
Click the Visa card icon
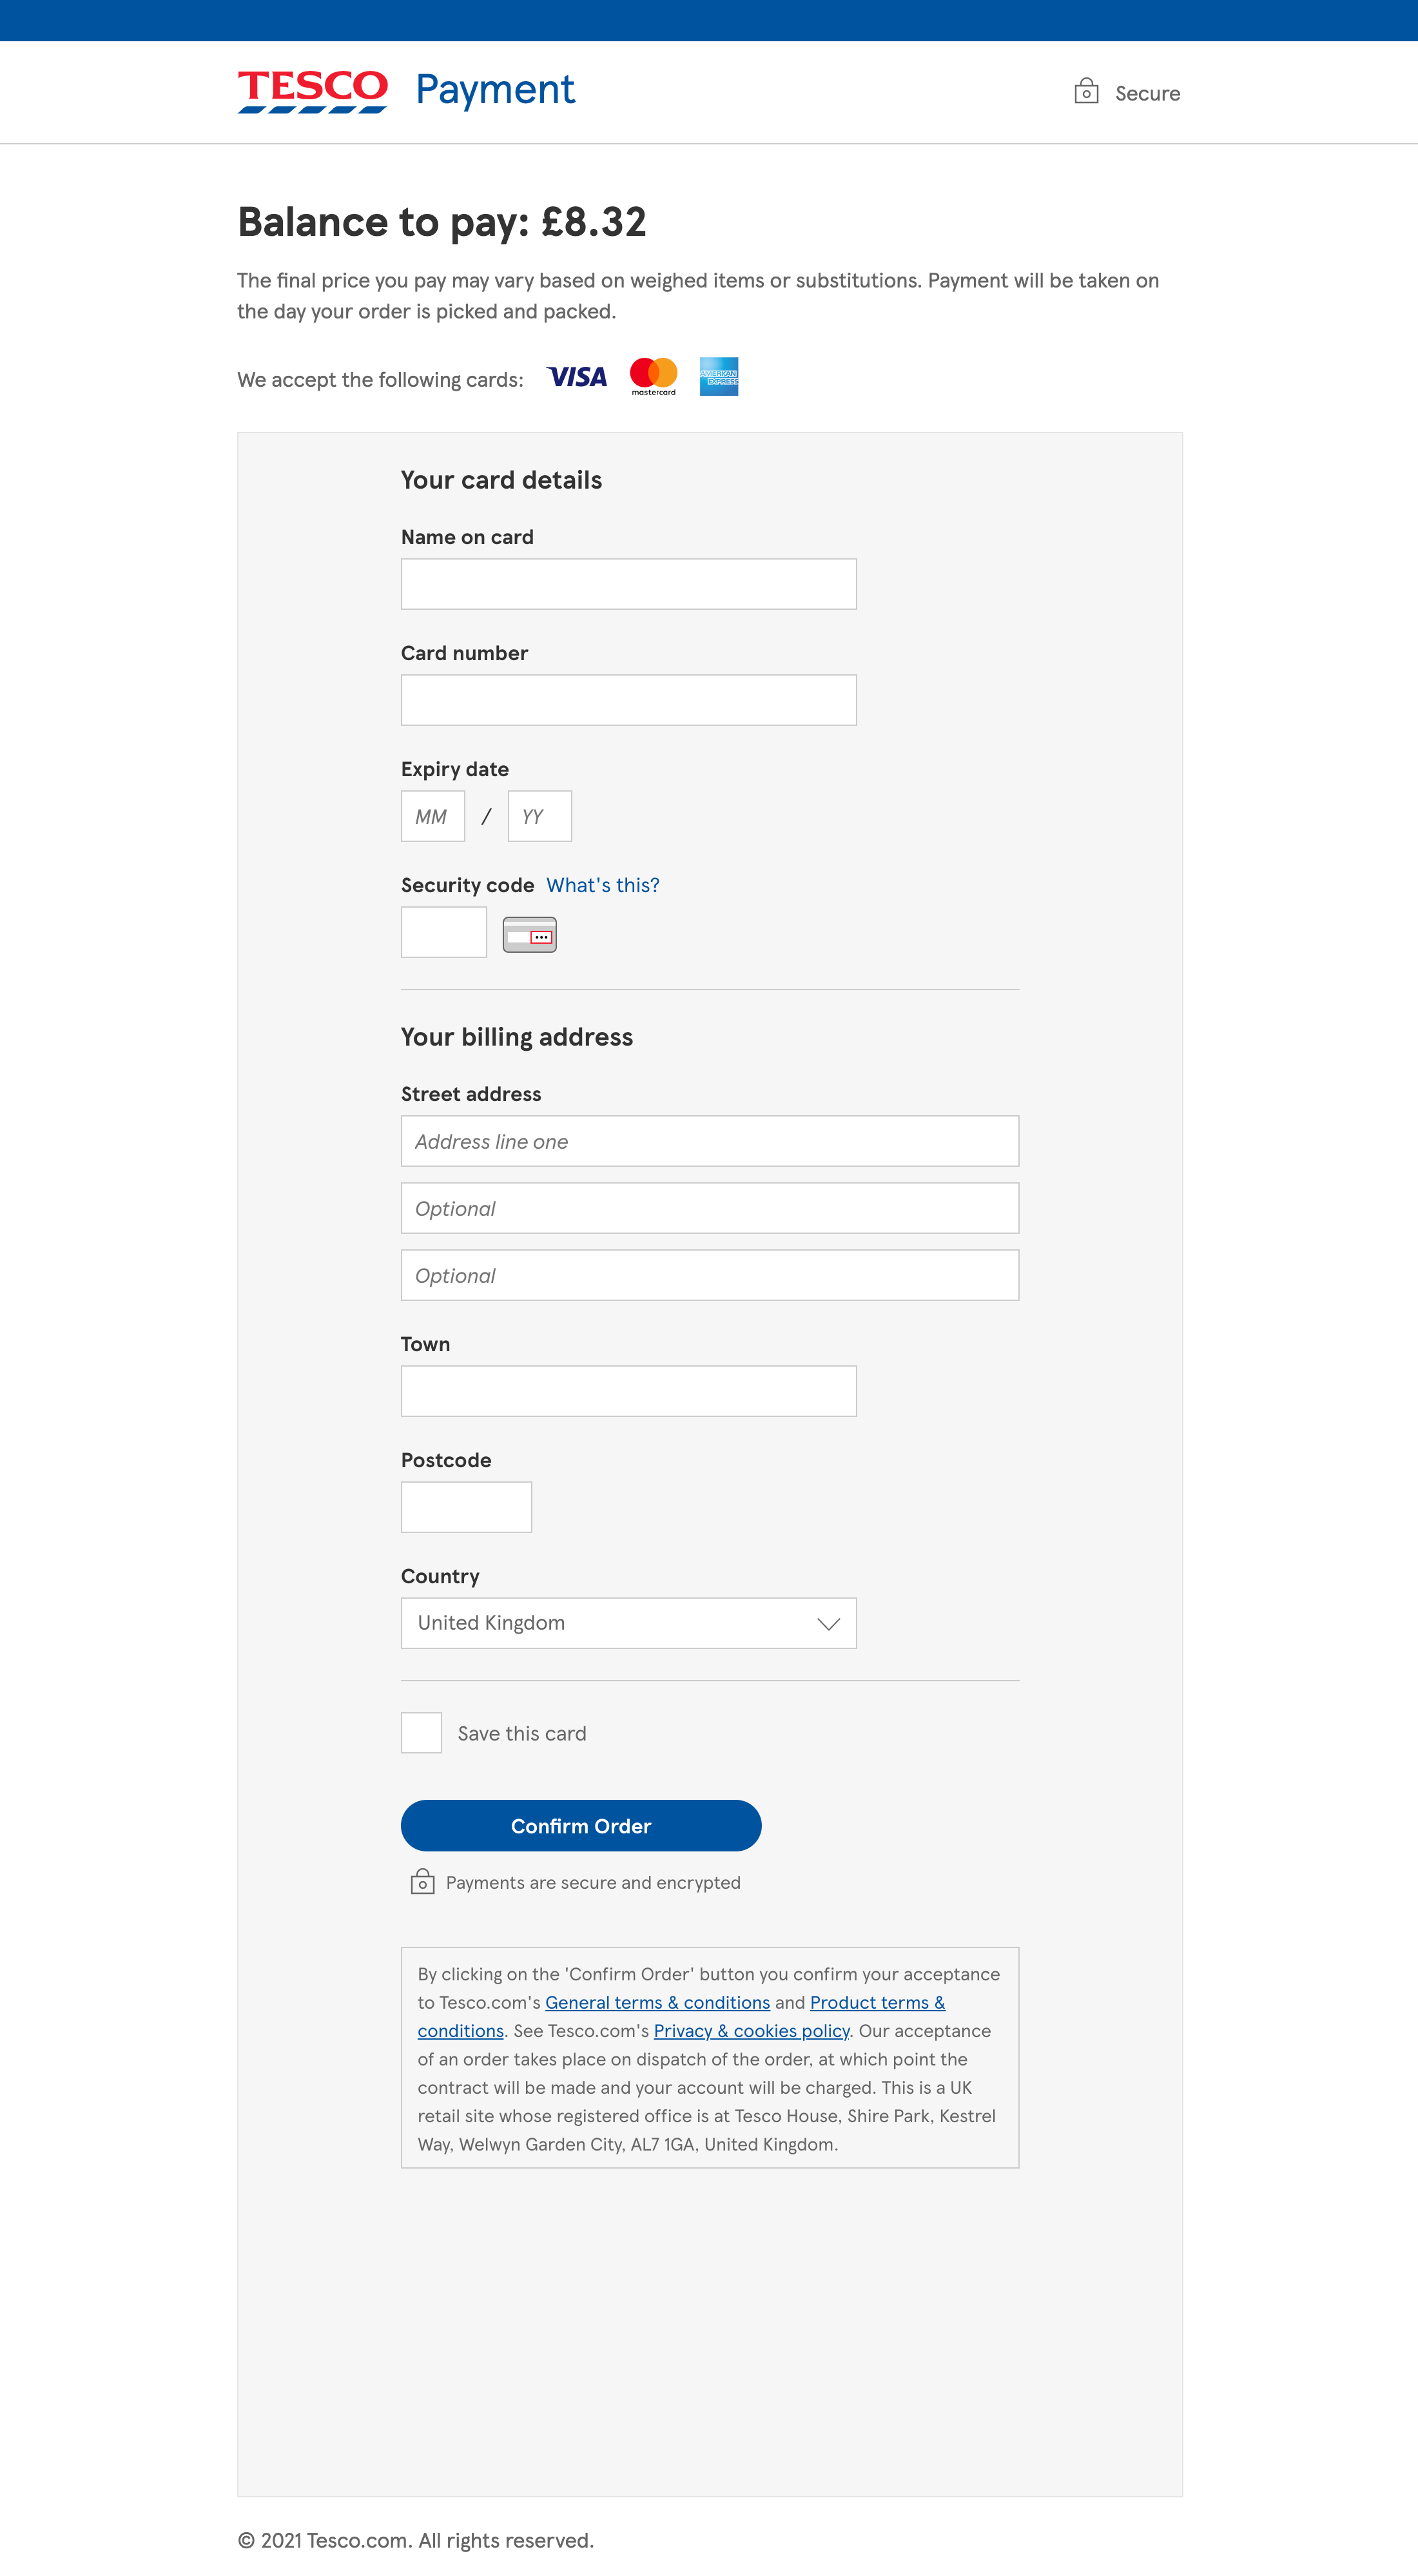coord(577,377)
